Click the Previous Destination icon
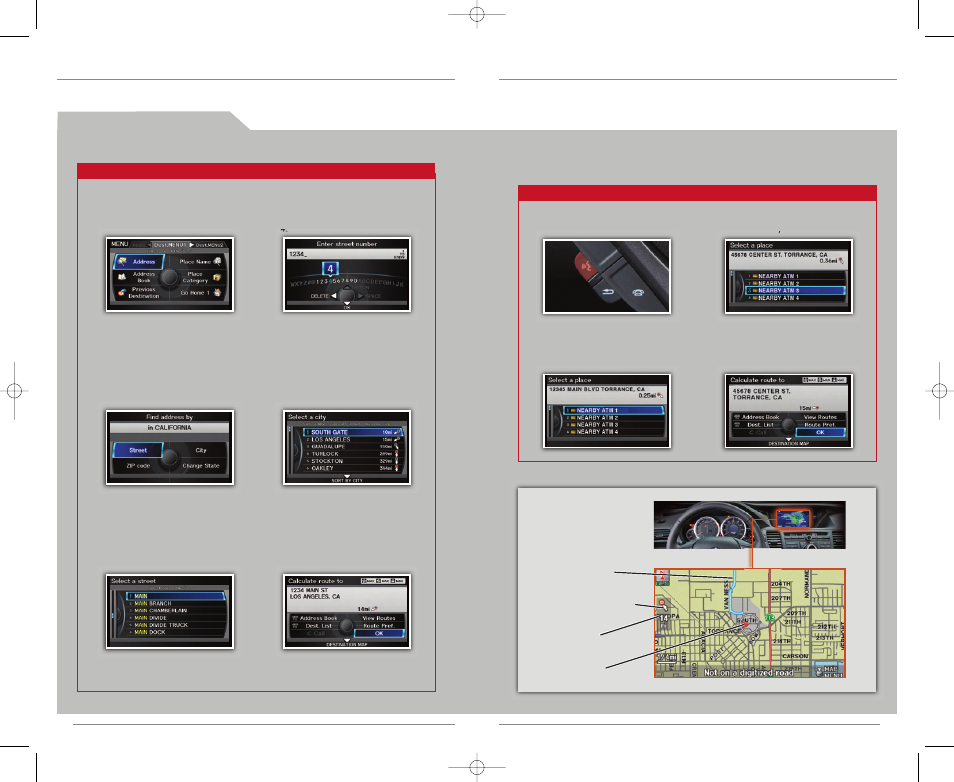954x782 pixels. pyautogui.click(x=122, y=293)
